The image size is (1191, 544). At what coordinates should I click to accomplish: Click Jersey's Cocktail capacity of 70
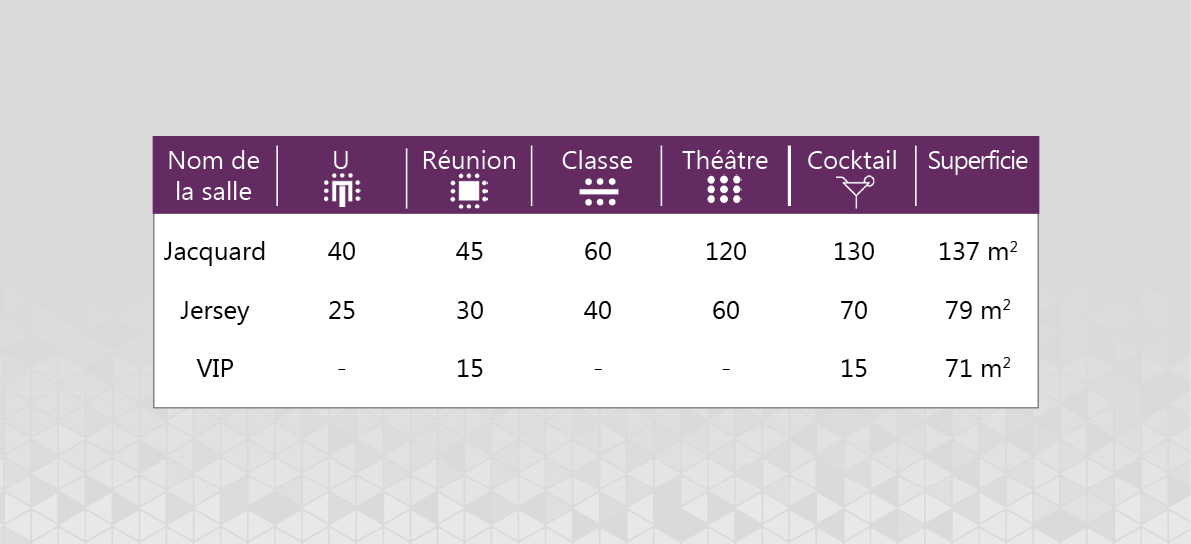point(853,311)
